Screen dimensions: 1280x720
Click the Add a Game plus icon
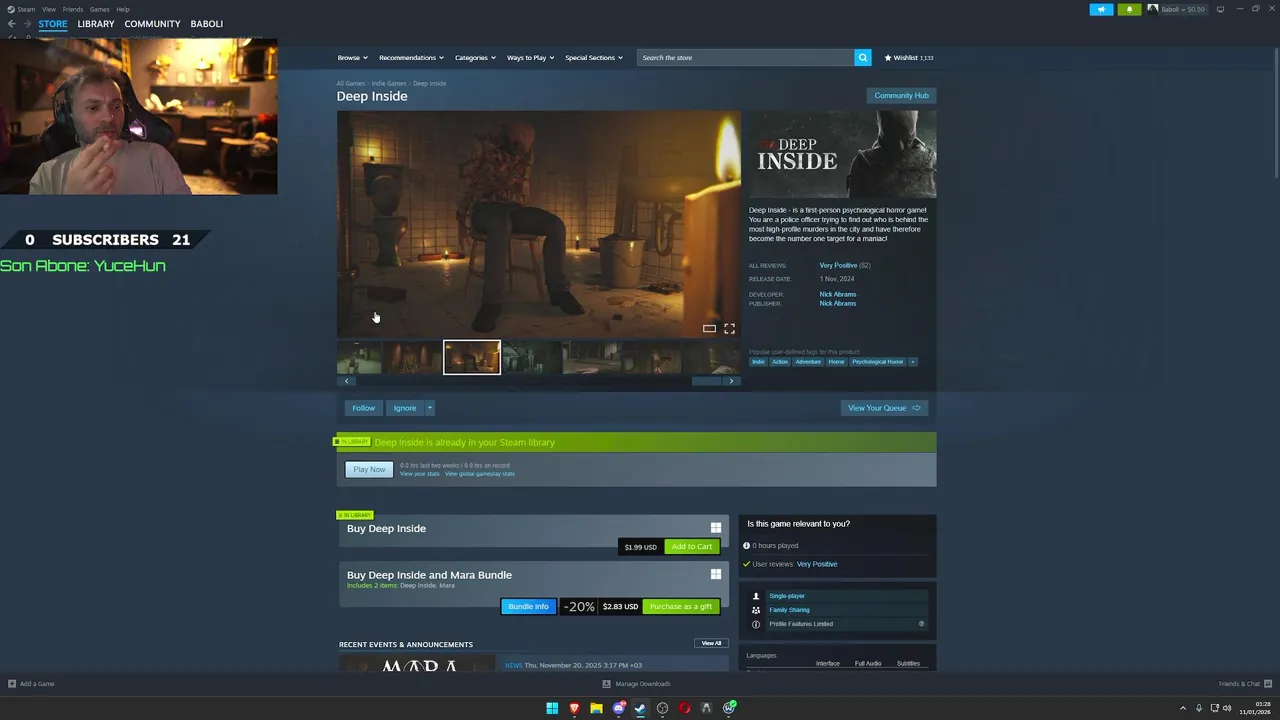12,684
